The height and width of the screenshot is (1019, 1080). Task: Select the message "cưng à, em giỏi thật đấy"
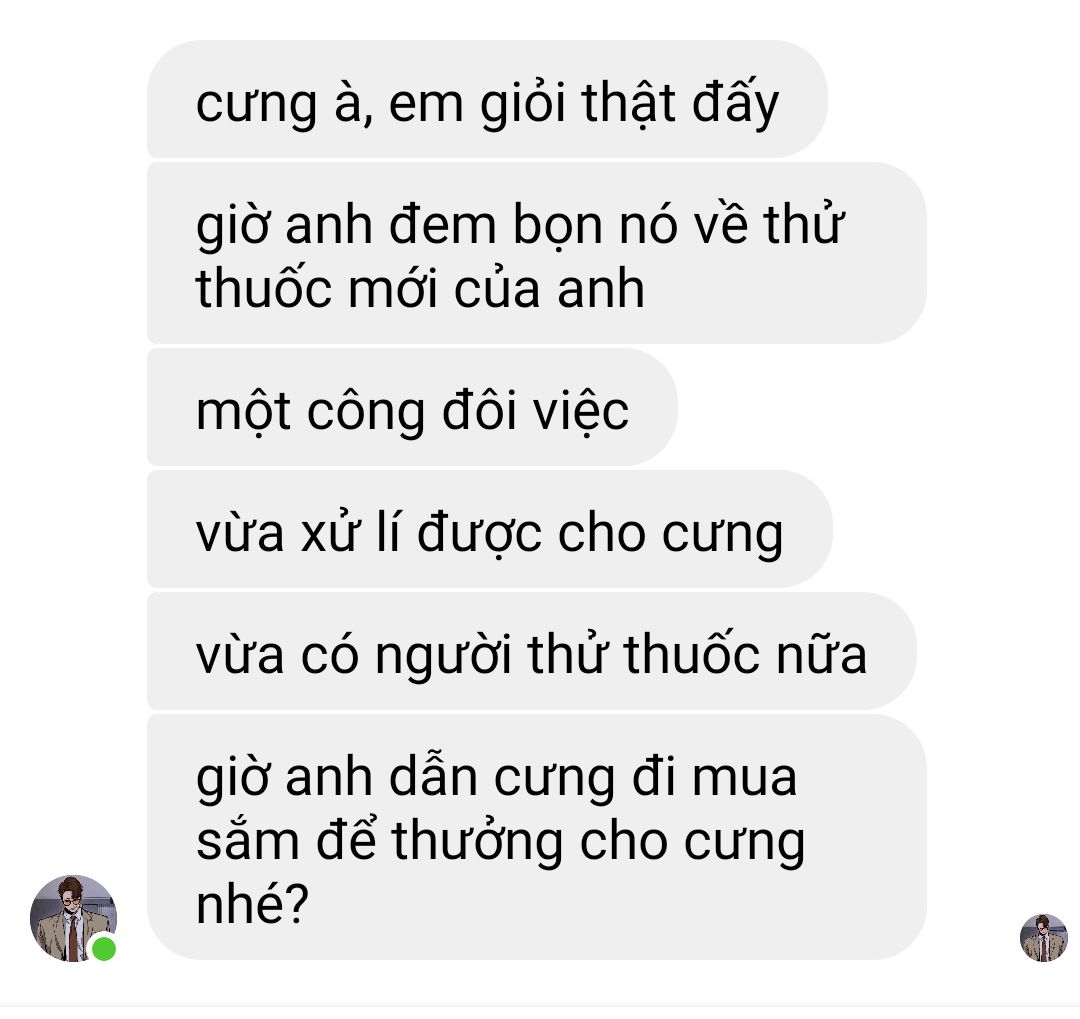(487, 99)
